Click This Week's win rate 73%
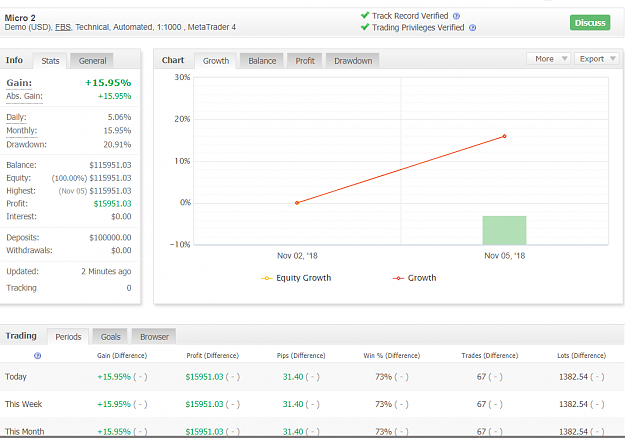The width and height of the screenshot is (625, 438). pyautogui.click(x=383, y=404)
